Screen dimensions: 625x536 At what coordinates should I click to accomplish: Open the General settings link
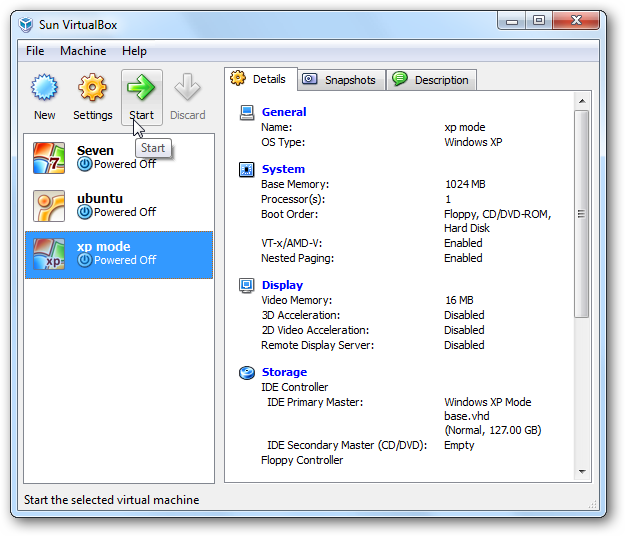[x=284, y=112]
